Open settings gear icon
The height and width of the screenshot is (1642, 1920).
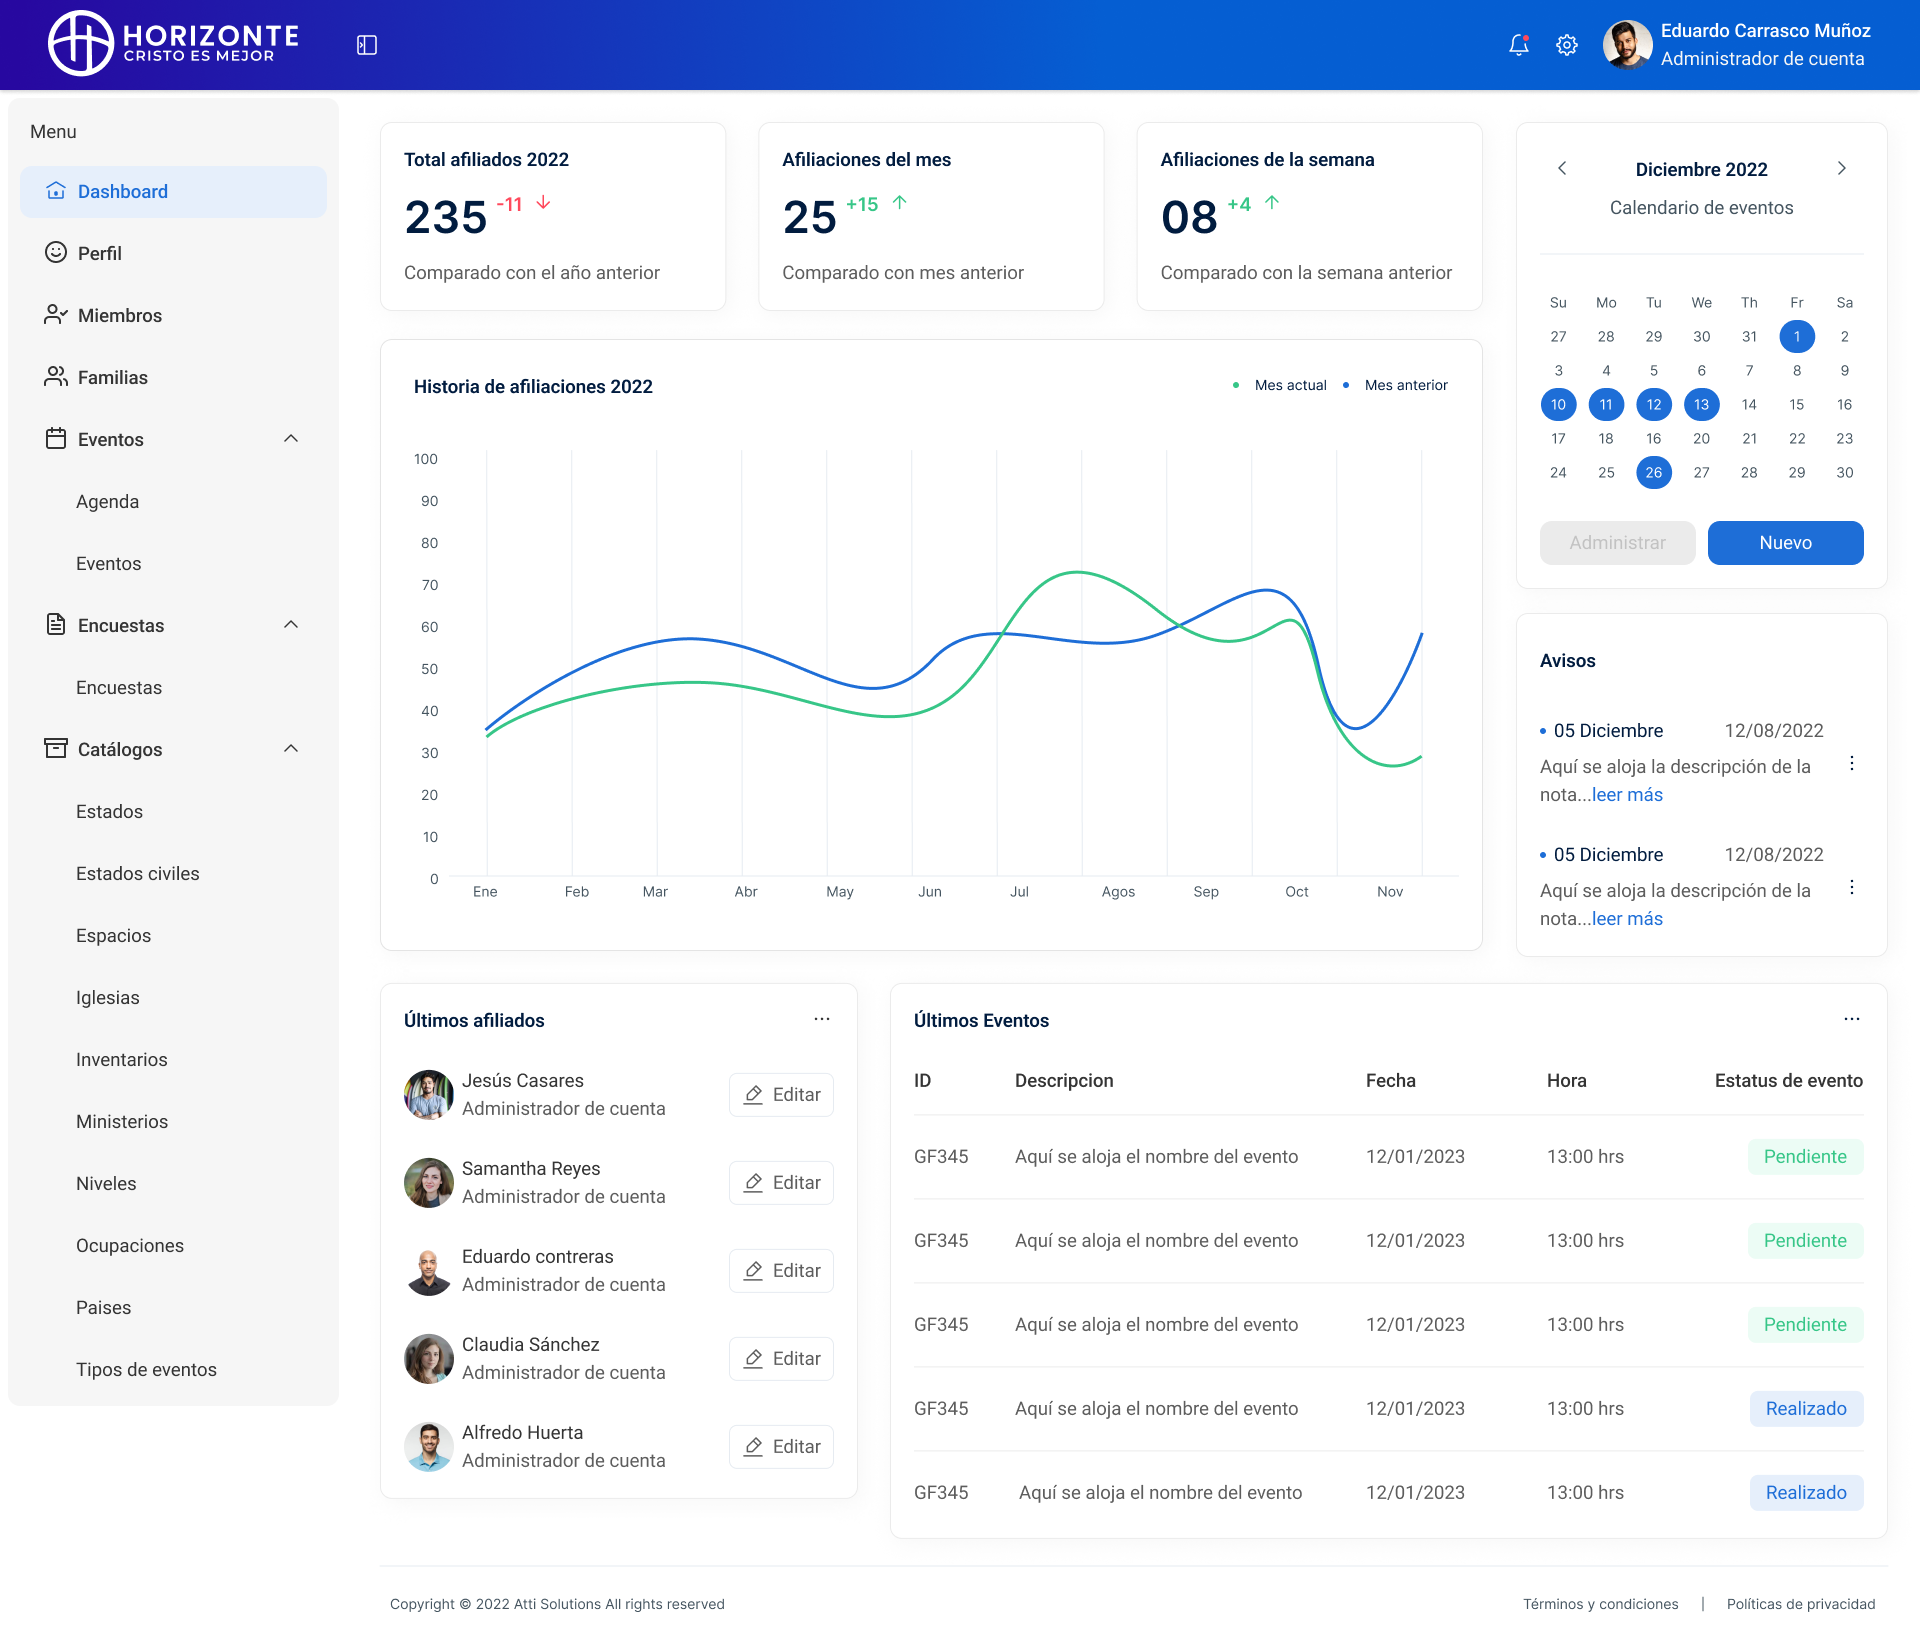pos(1567,45)
